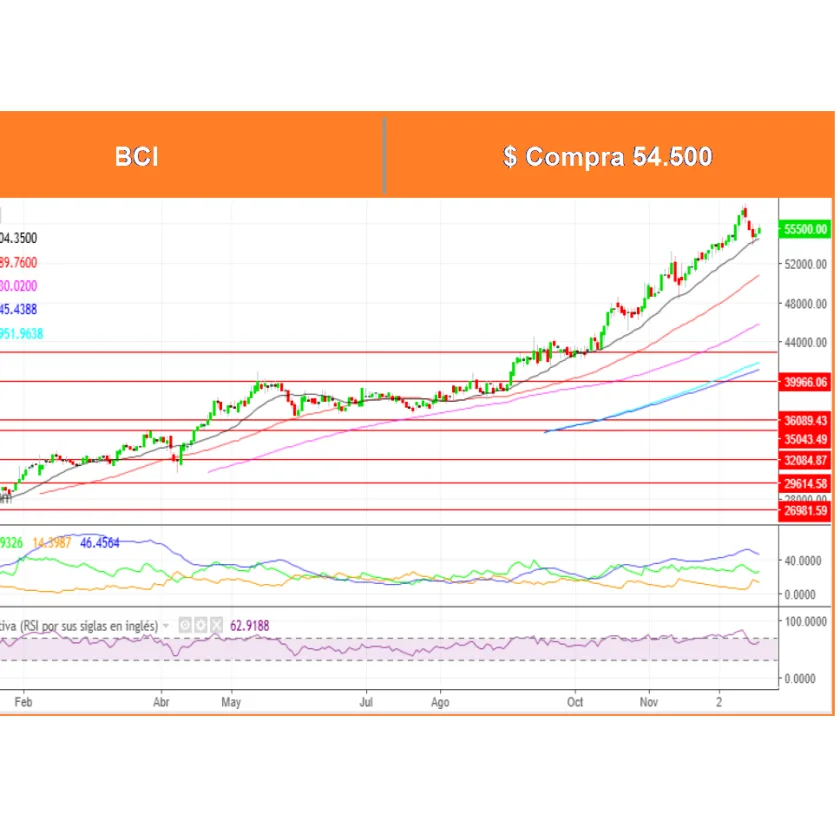Click the May label on time axis
This screenshot has width=840, height=840.
[232, 702]
